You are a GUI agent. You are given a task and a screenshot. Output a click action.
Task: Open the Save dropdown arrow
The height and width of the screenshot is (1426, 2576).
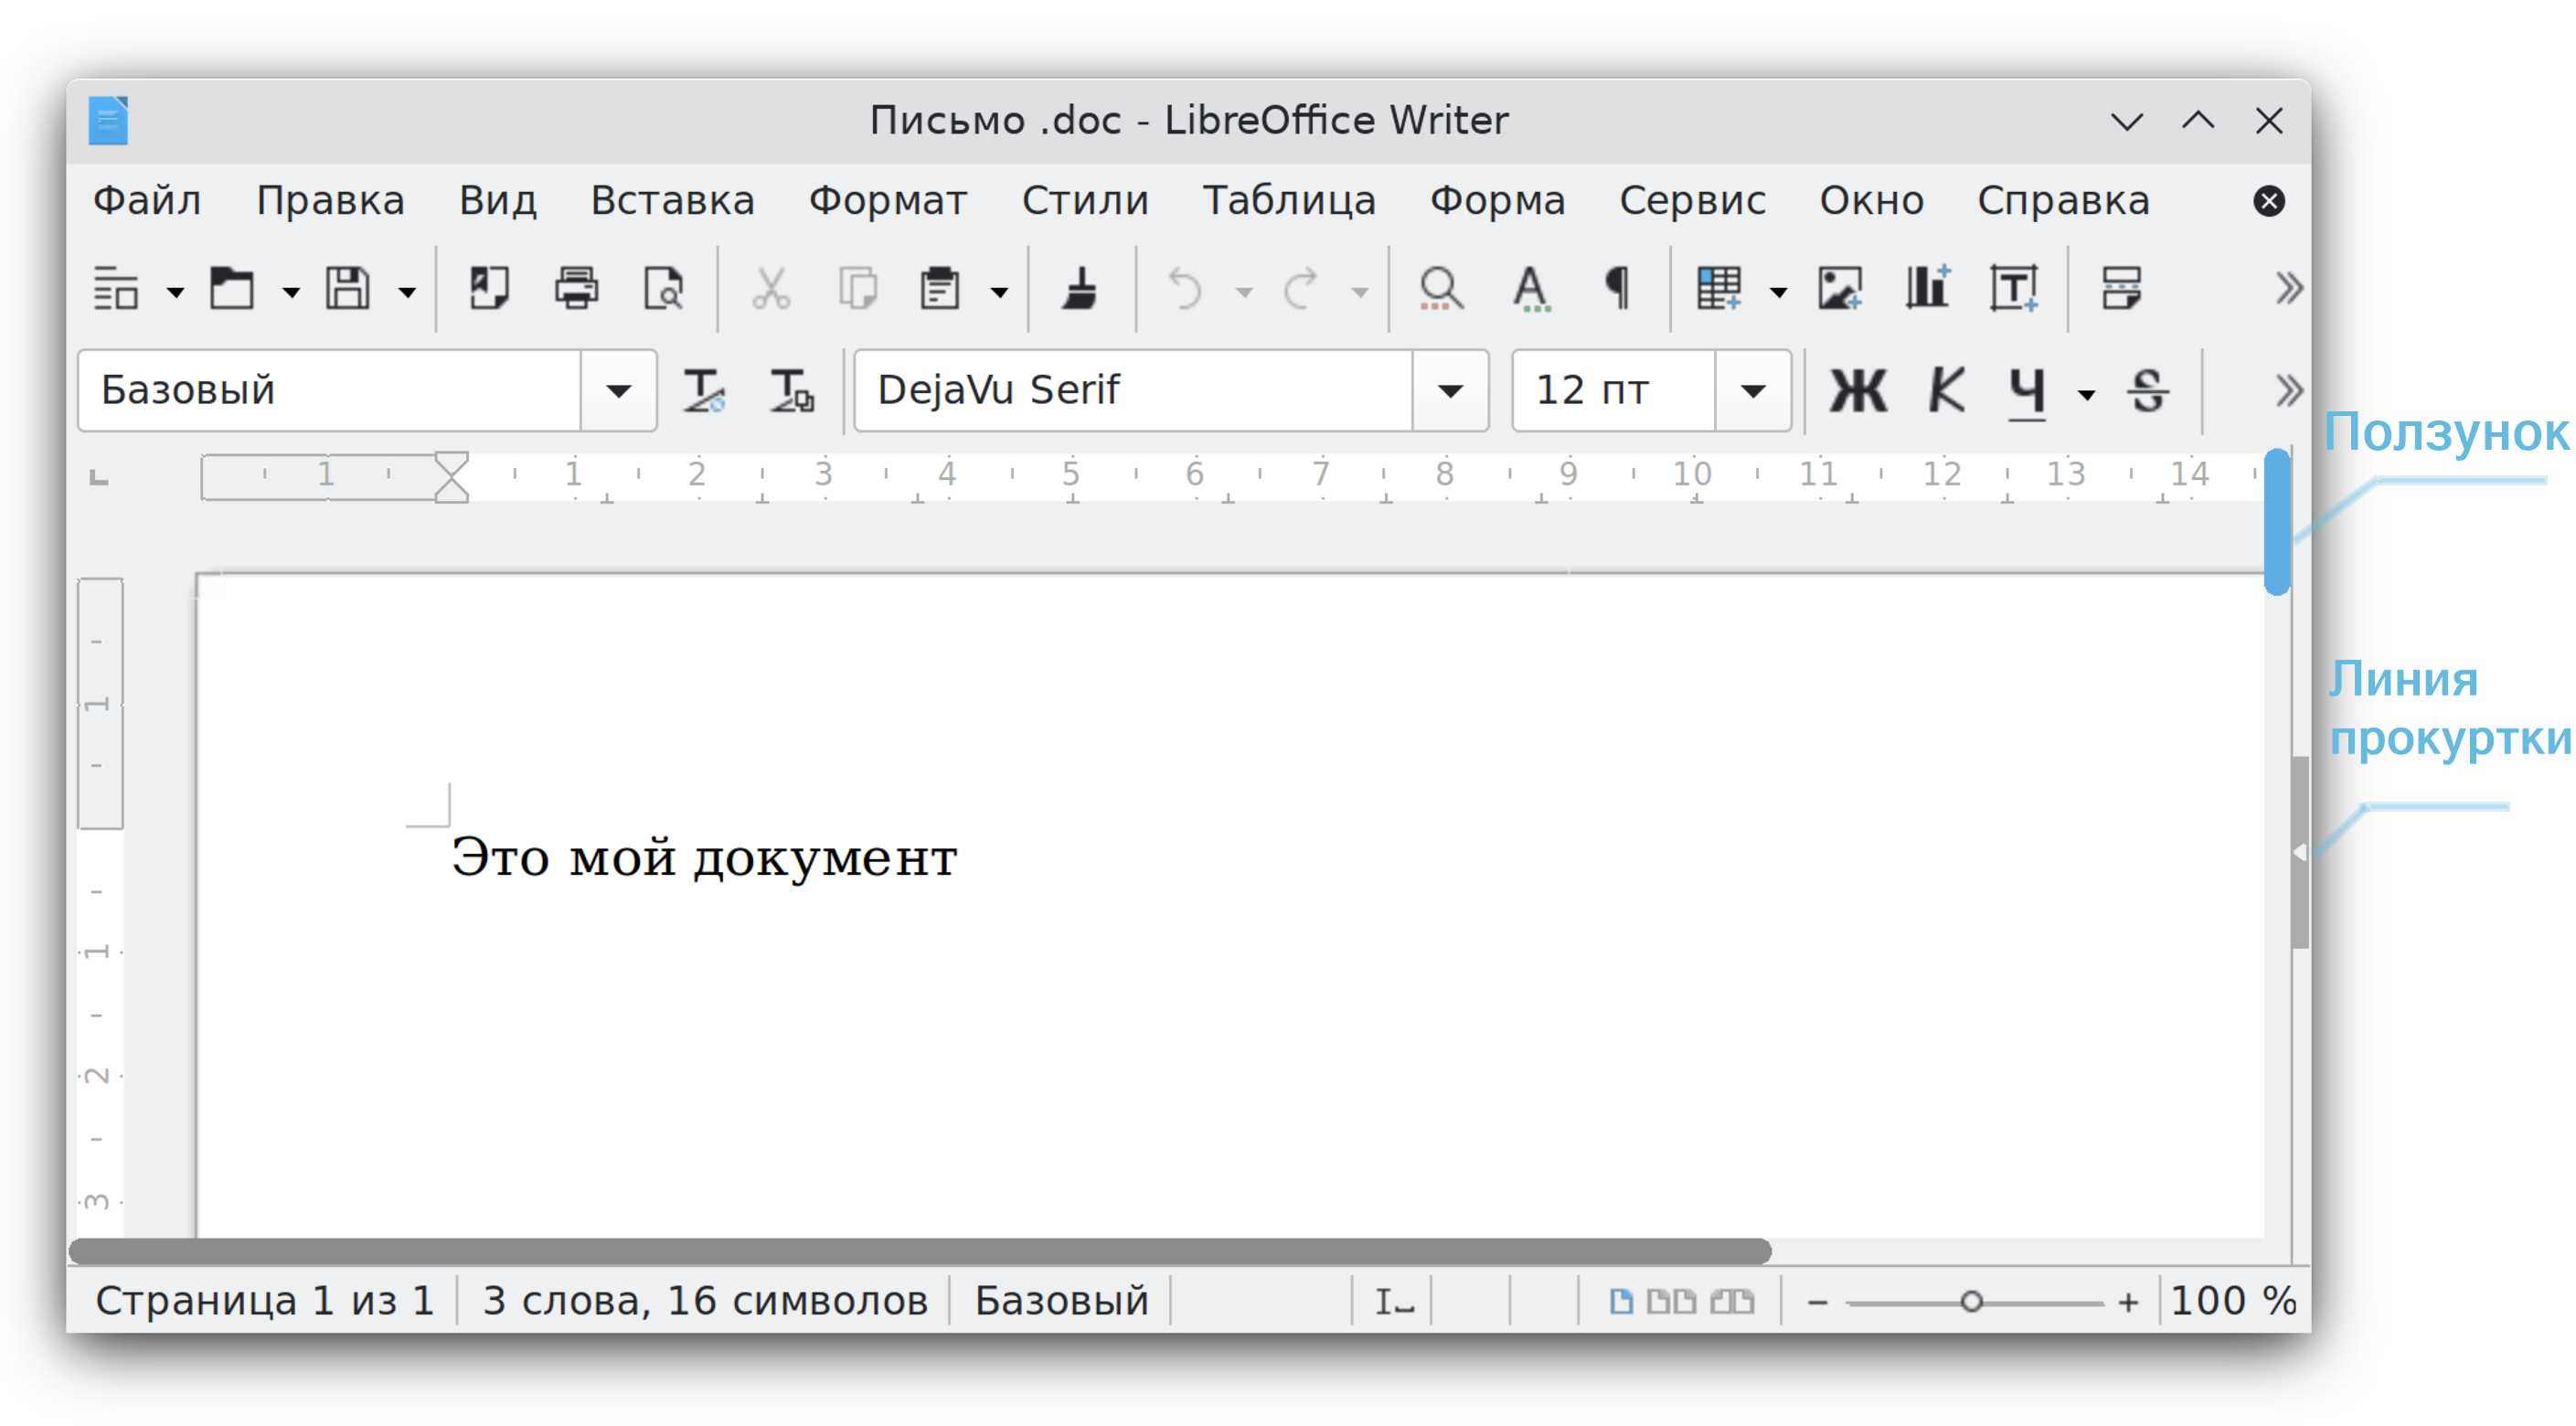click(x=408, y=293)
